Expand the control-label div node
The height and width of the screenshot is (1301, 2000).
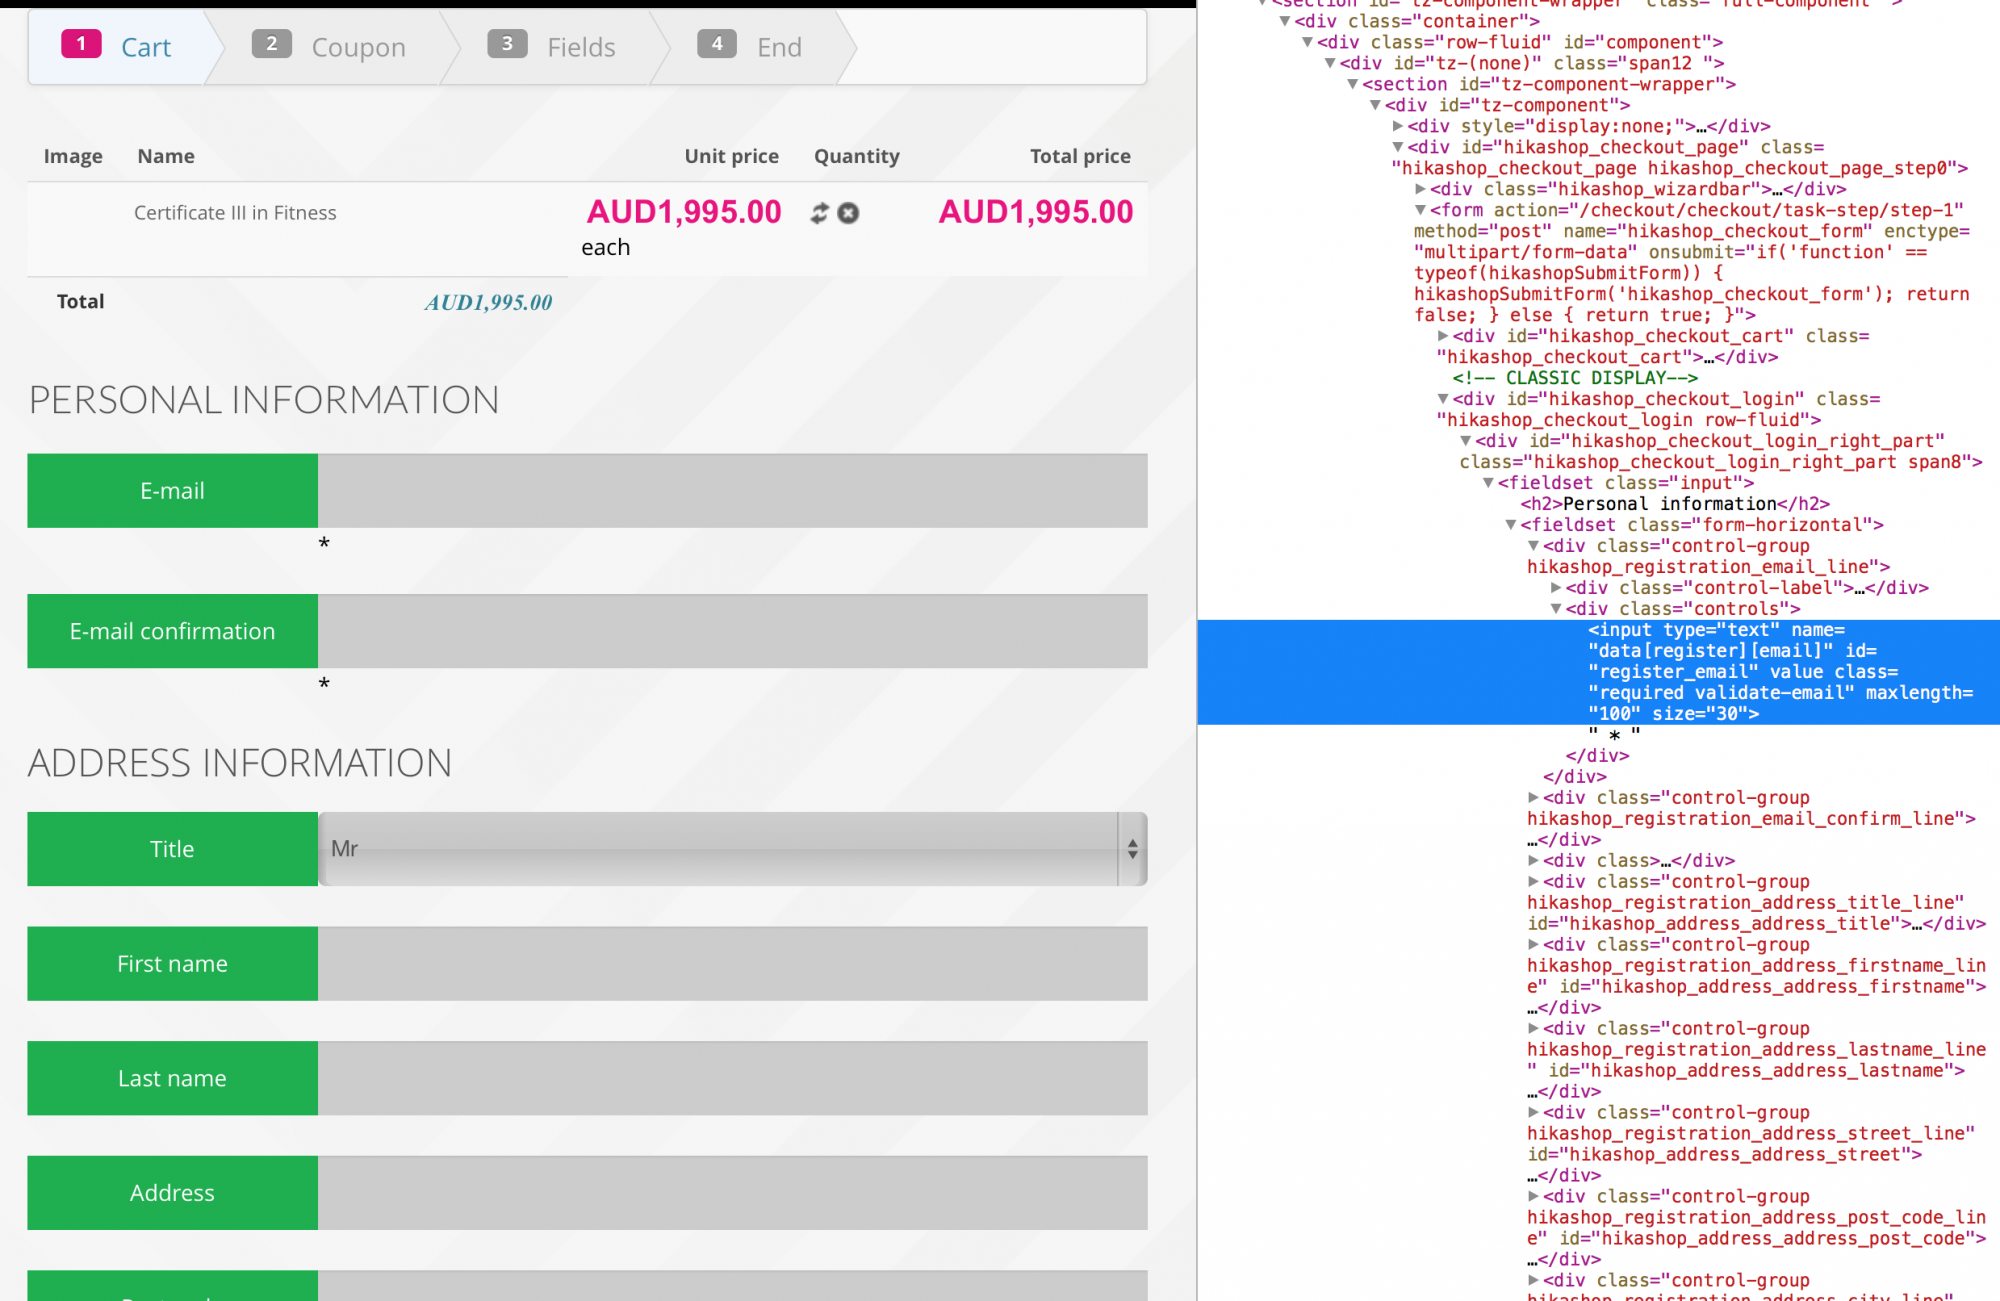coord(1556,588)
